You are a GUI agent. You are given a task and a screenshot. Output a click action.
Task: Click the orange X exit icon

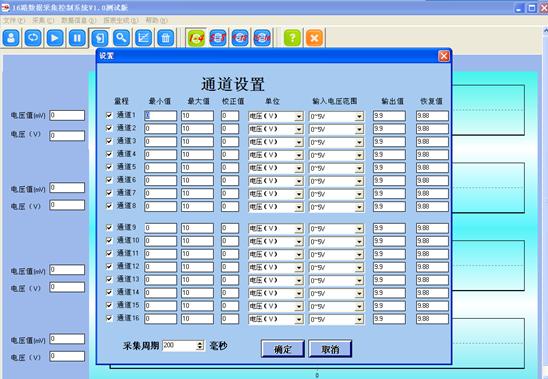point(314,38)
